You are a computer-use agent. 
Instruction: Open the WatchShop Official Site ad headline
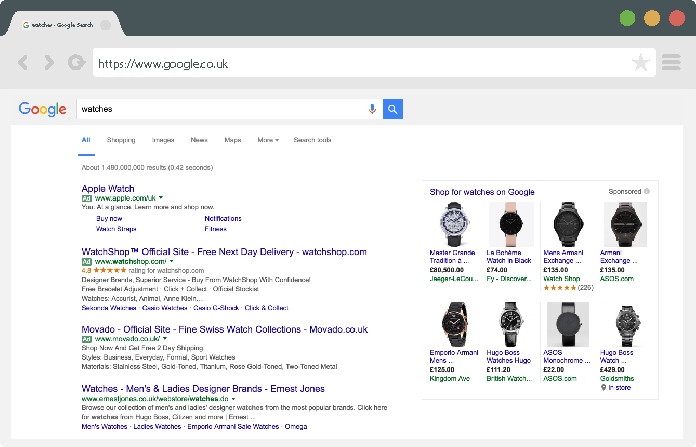coord(224,252)
